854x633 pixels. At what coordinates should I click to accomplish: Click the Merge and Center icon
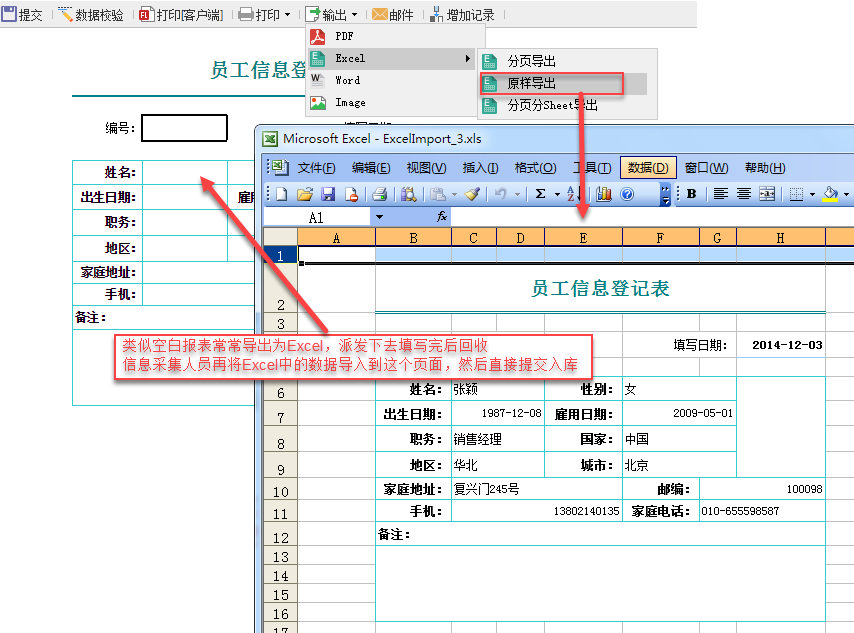767,194
